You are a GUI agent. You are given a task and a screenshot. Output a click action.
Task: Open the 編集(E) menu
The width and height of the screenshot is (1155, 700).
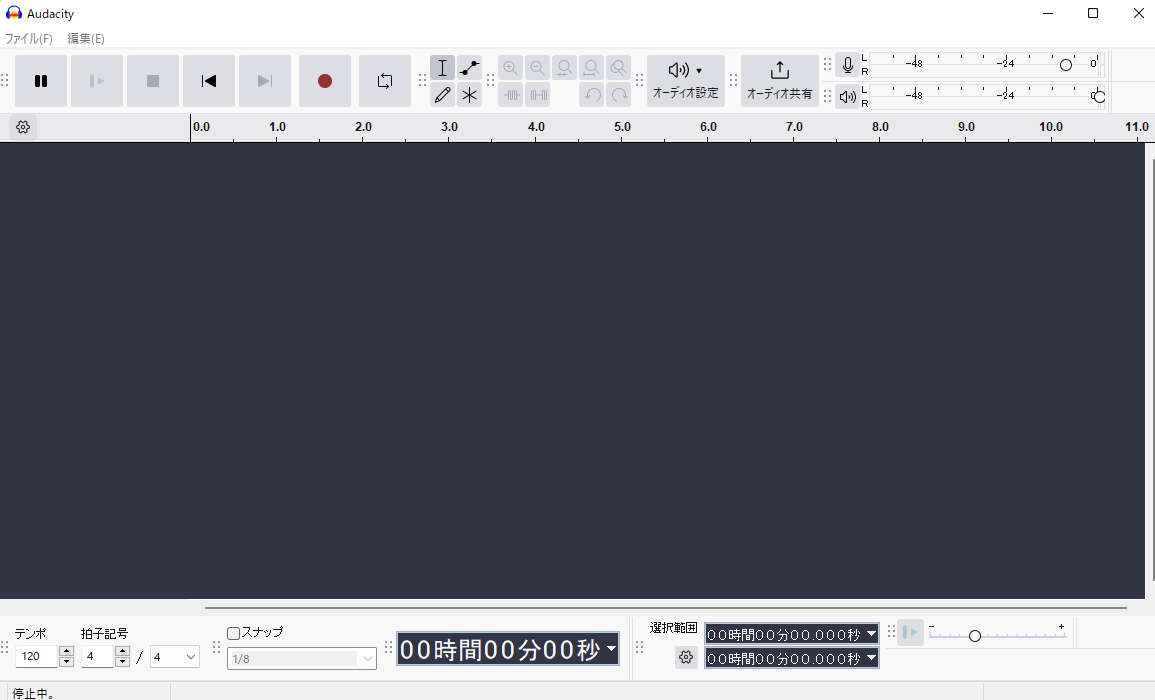pyautogui.click(x=85, y=38)
